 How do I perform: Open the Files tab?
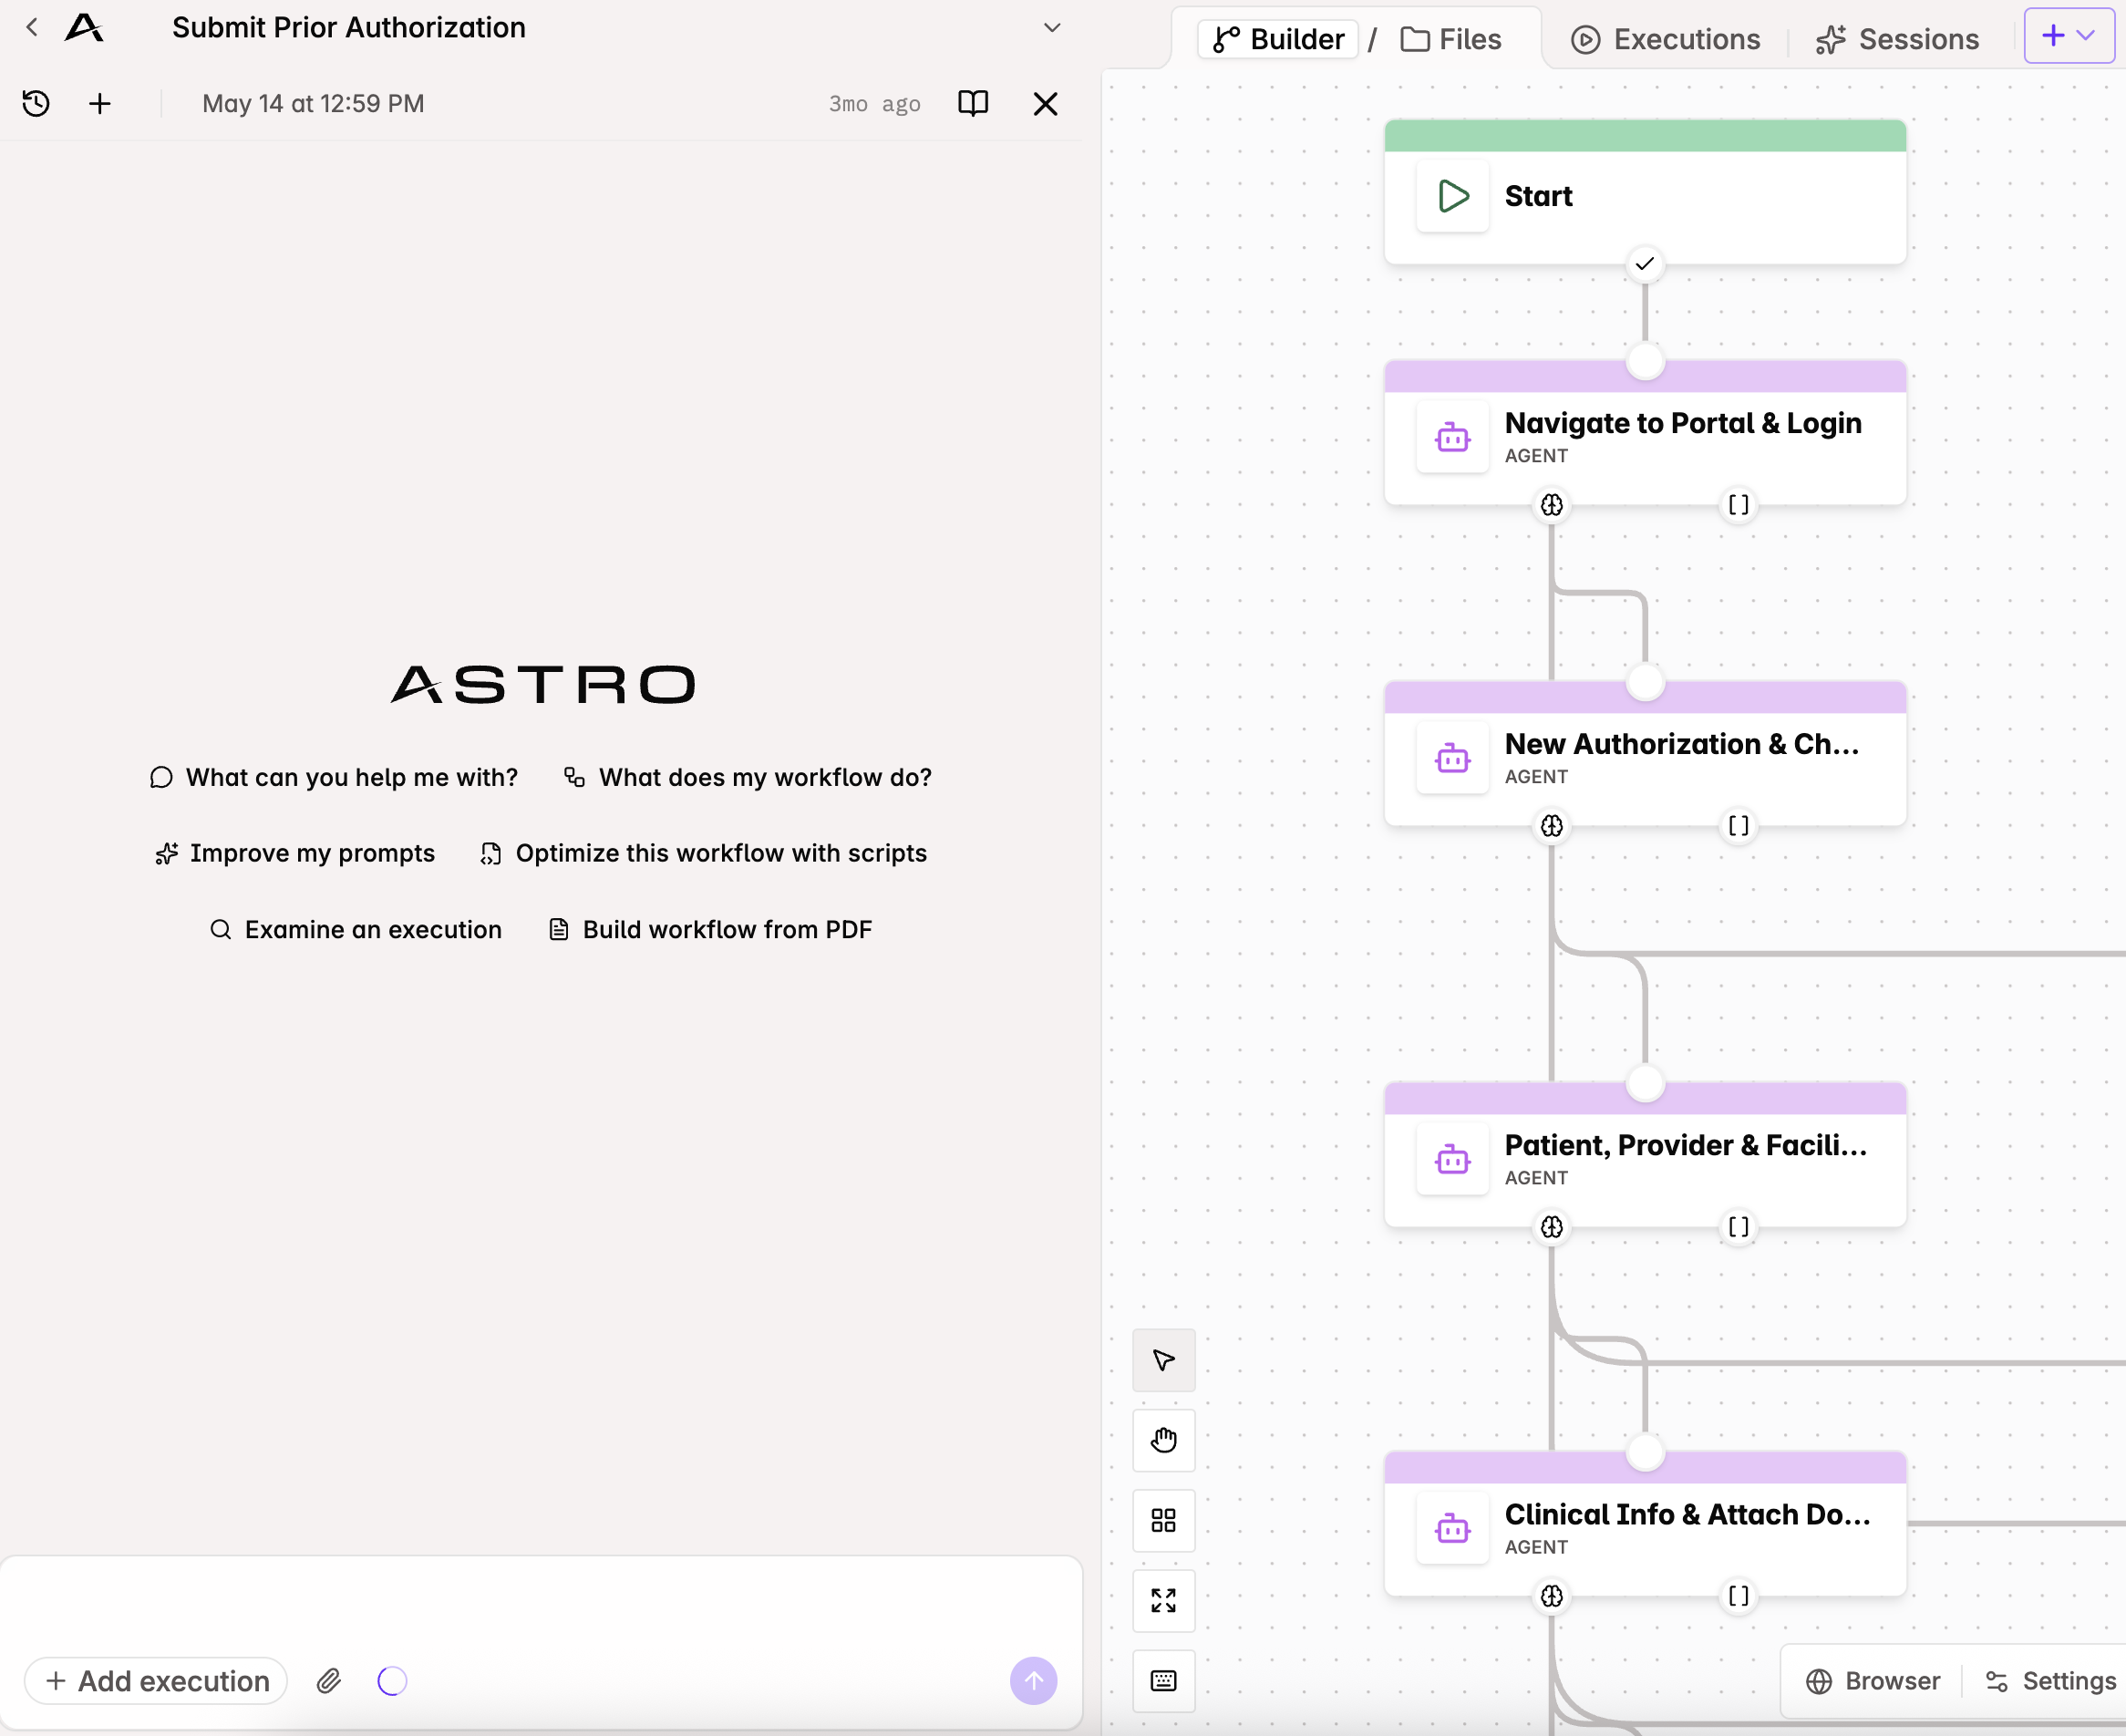click(1451, 39)
